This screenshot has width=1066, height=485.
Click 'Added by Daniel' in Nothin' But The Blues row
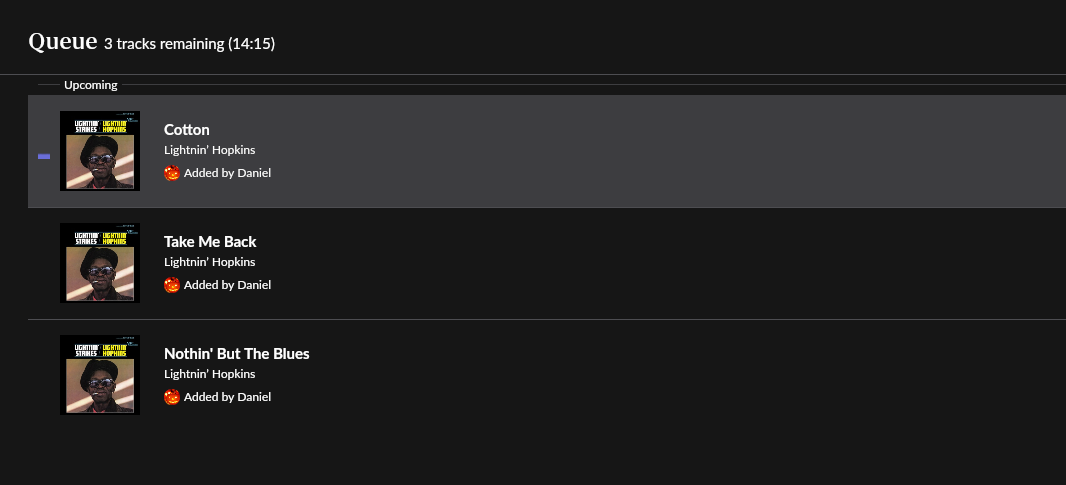[227, 397]
